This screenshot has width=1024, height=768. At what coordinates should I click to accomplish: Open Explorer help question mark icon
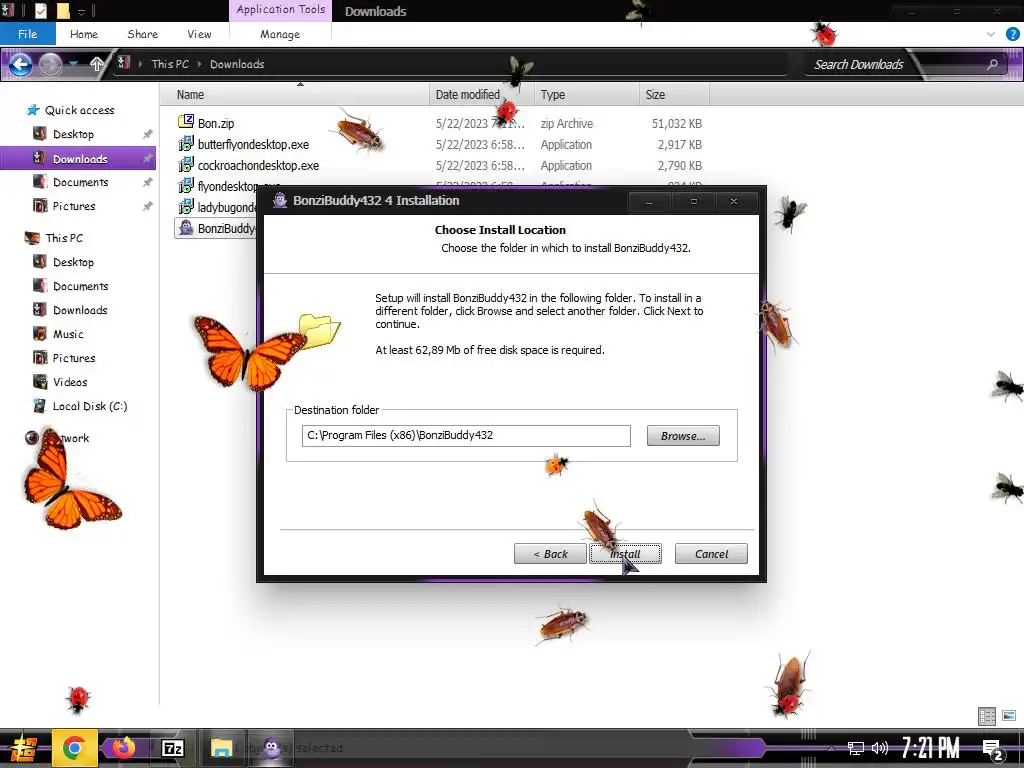click(1013, 34)
